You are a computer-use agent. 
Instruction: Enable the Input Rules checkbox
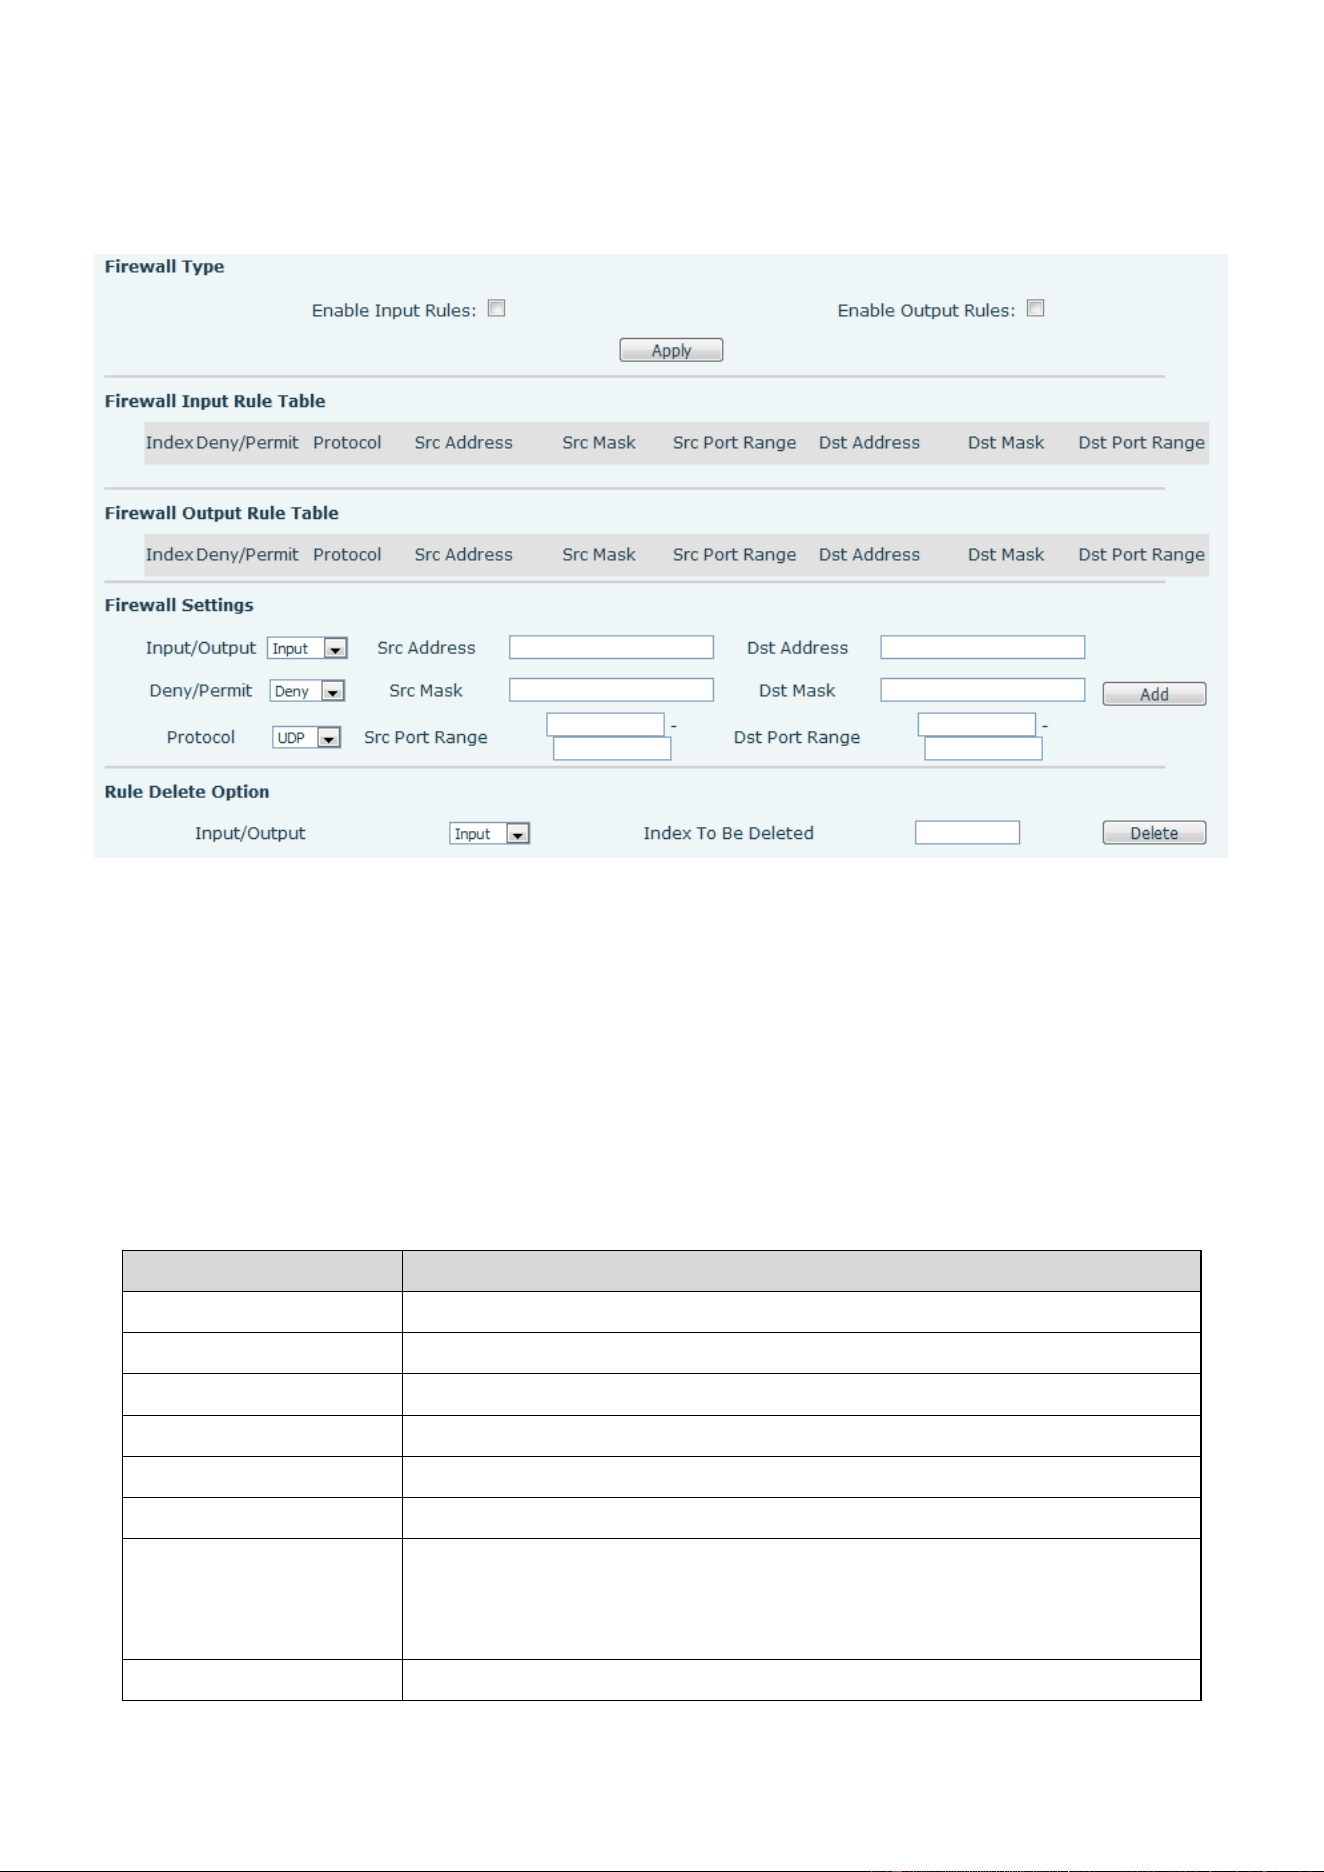coord(496,309)
